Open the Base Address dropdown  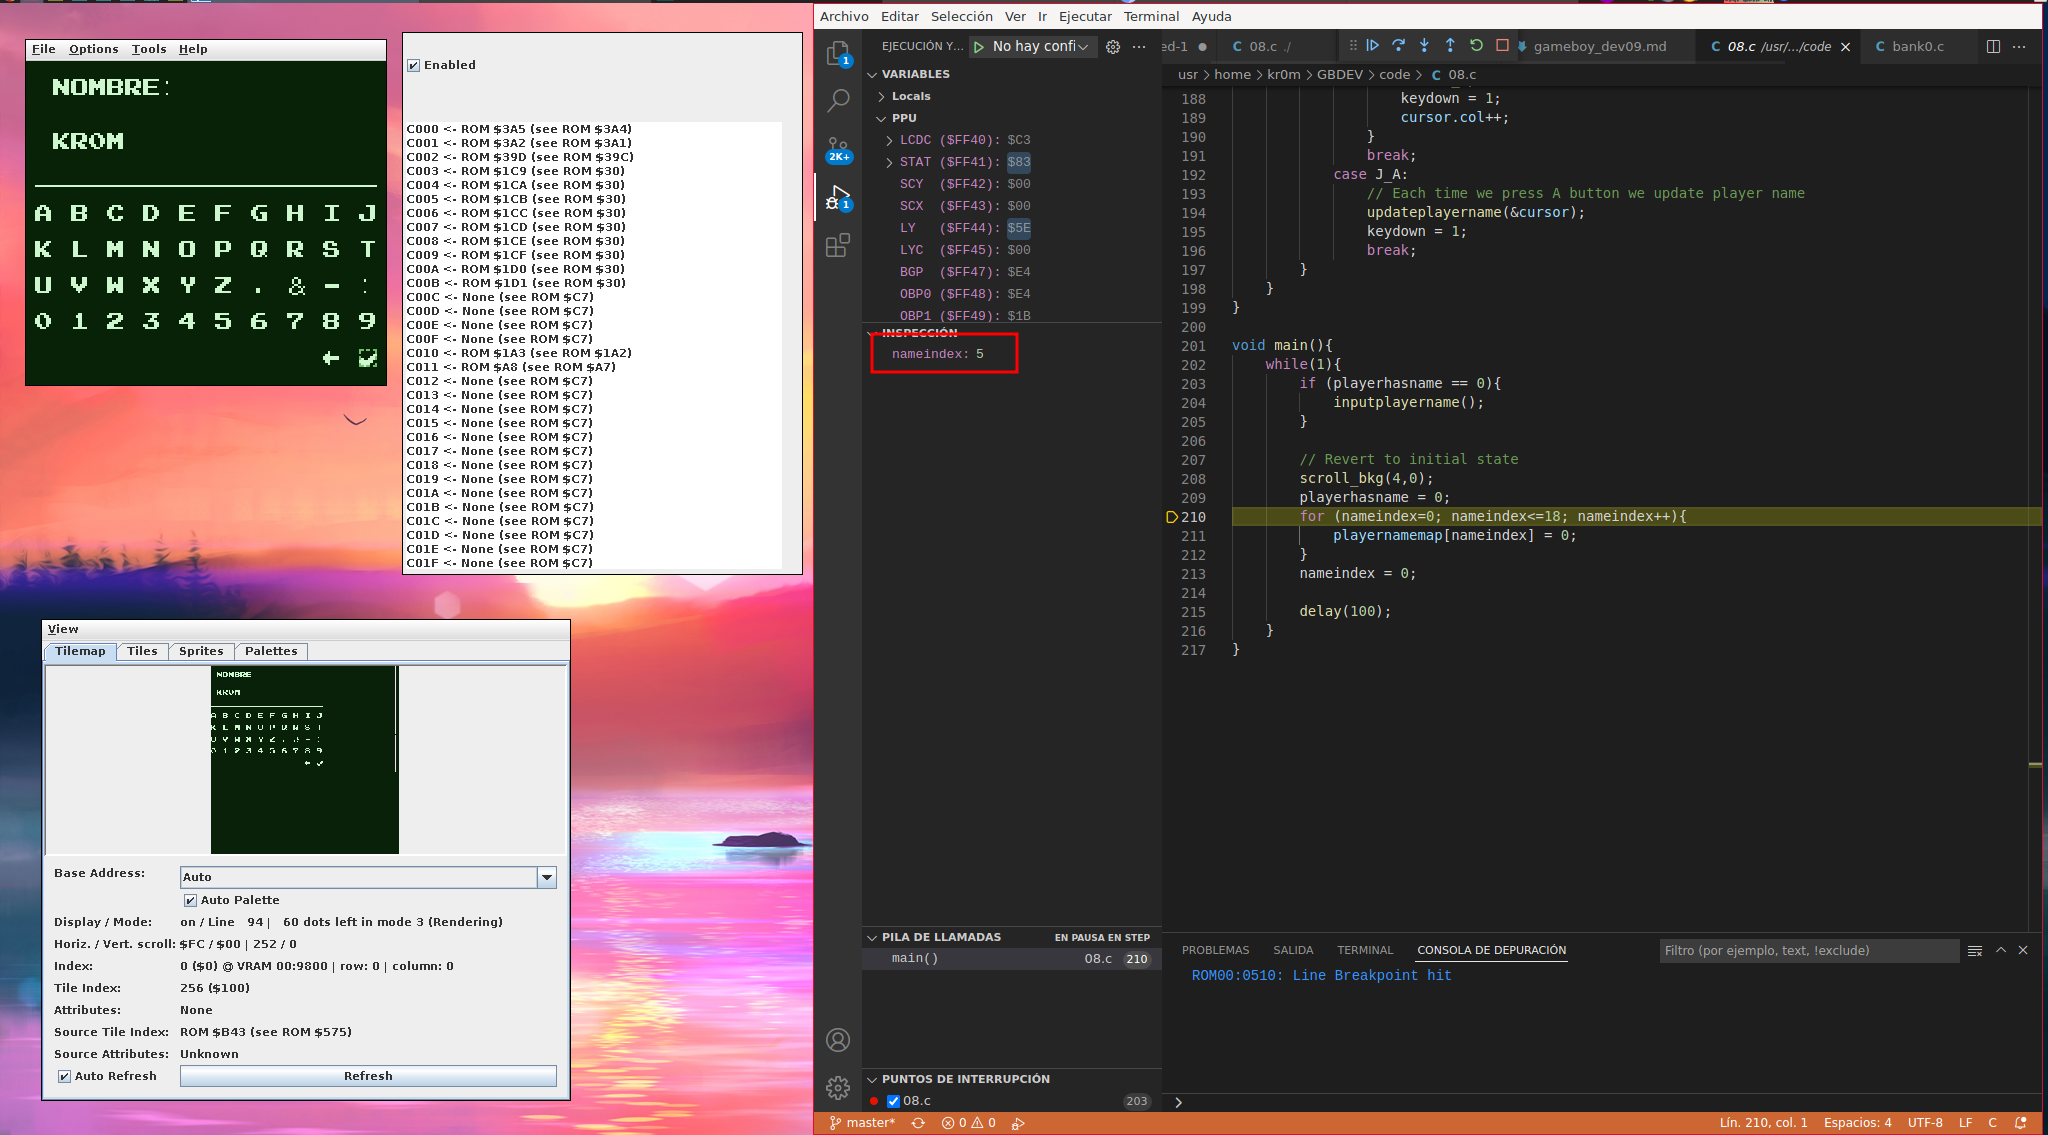(546, 877)
